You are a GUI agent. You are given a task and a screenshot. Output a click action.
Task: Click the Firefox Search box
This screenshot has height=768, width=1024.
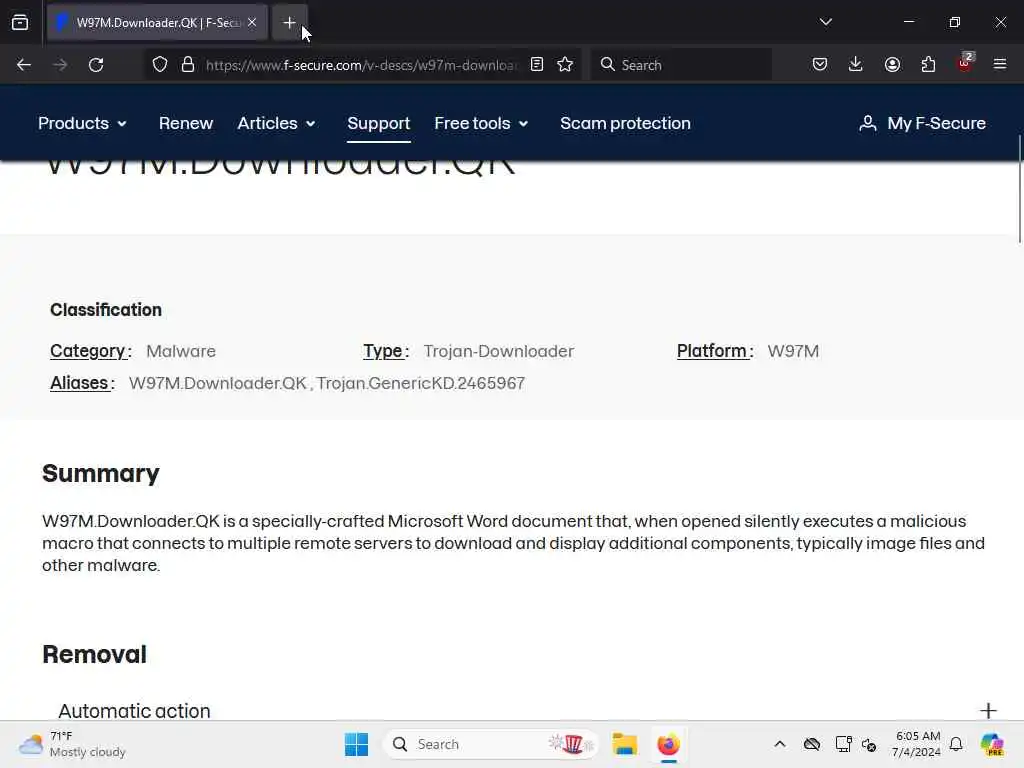681,65
